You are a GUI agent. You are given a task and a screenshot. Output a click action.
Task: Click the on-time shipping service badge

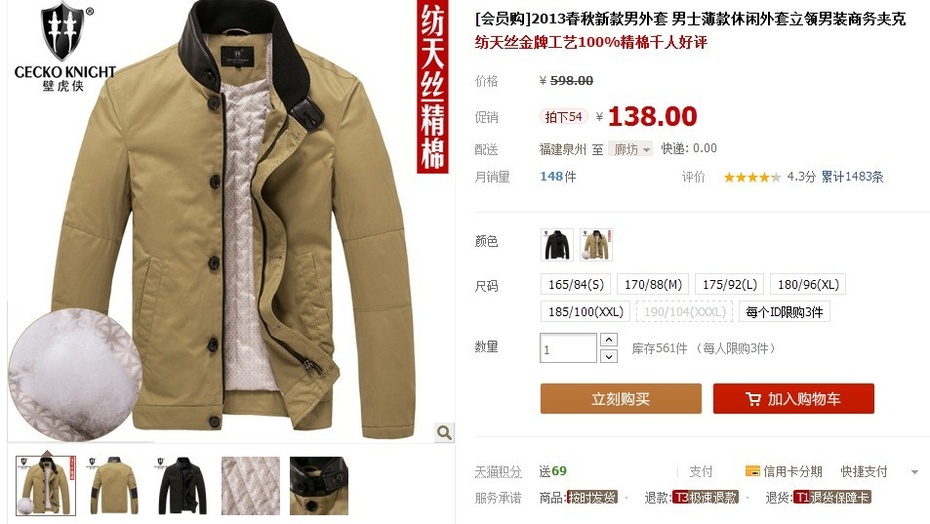coord(592,497)
